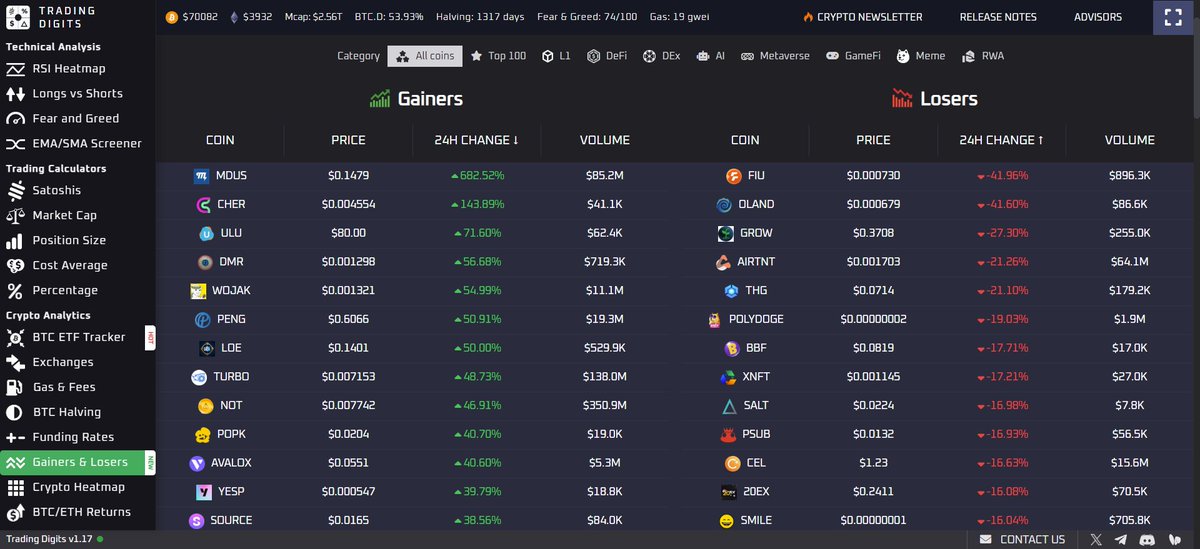Open Percentage calculator

click(x=52, y=290)
